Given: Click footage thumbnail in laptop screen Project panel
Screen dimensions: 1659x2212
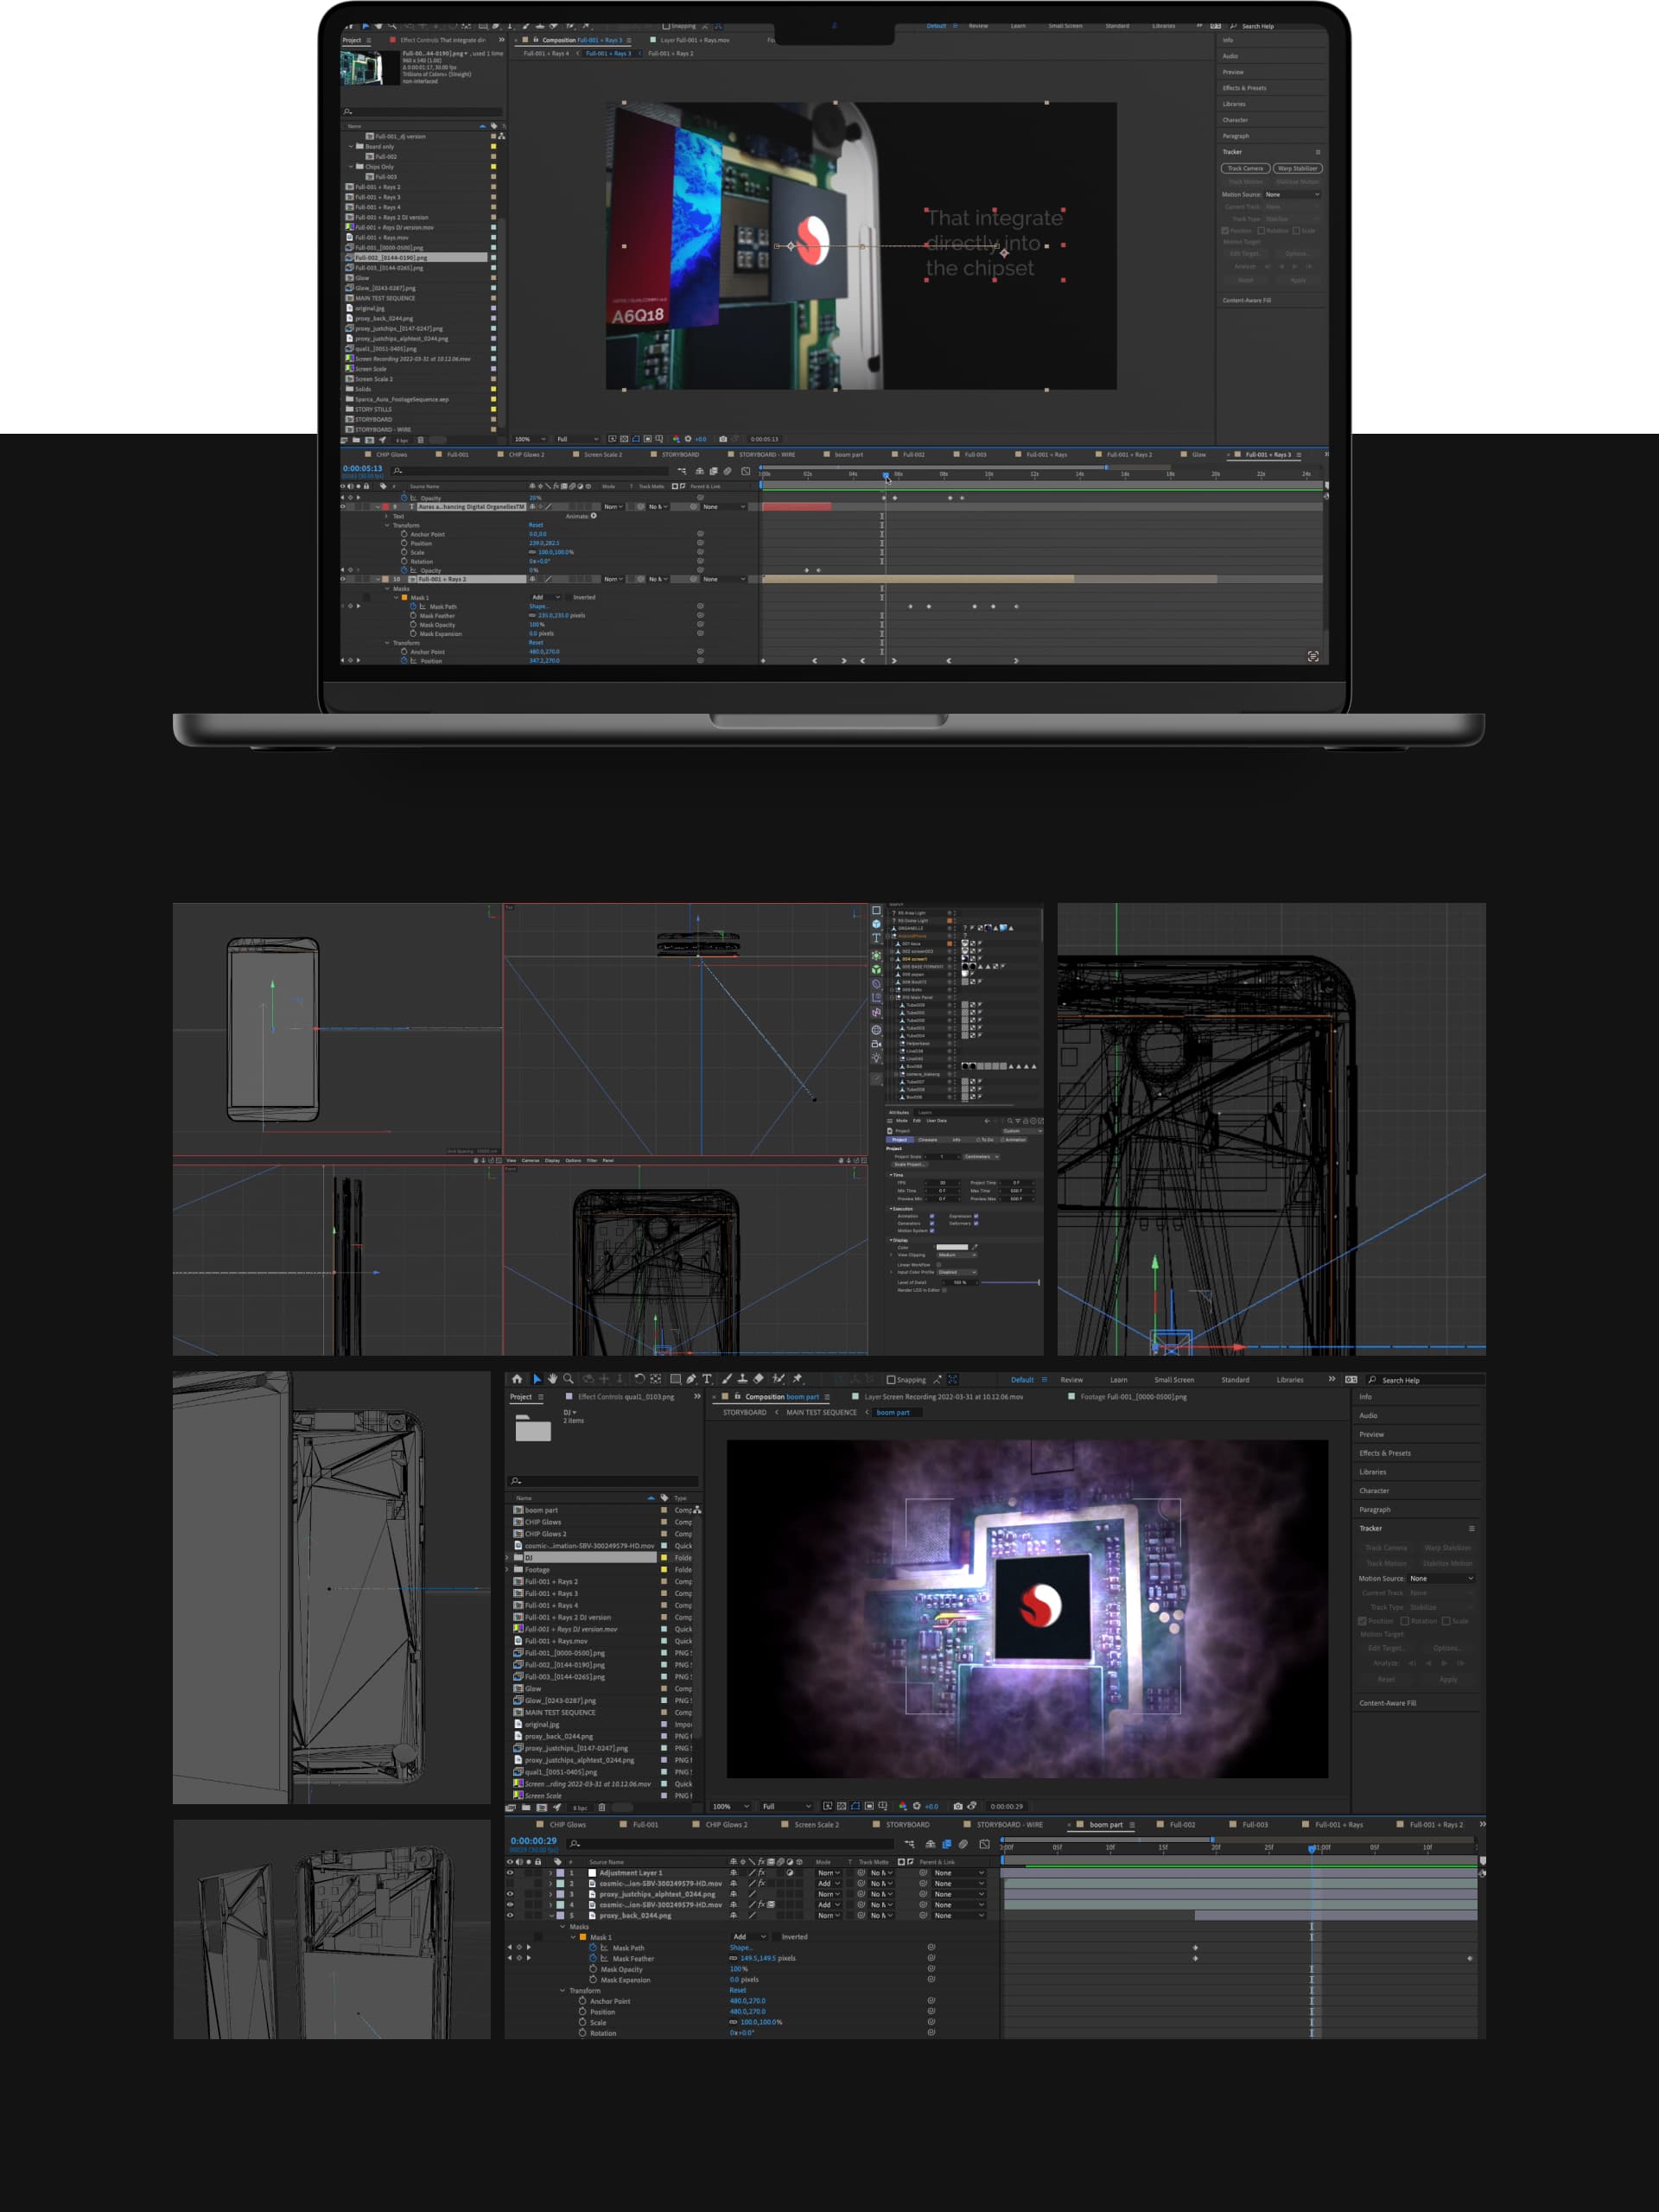Looking at the screenshot, I should point(369,68).
